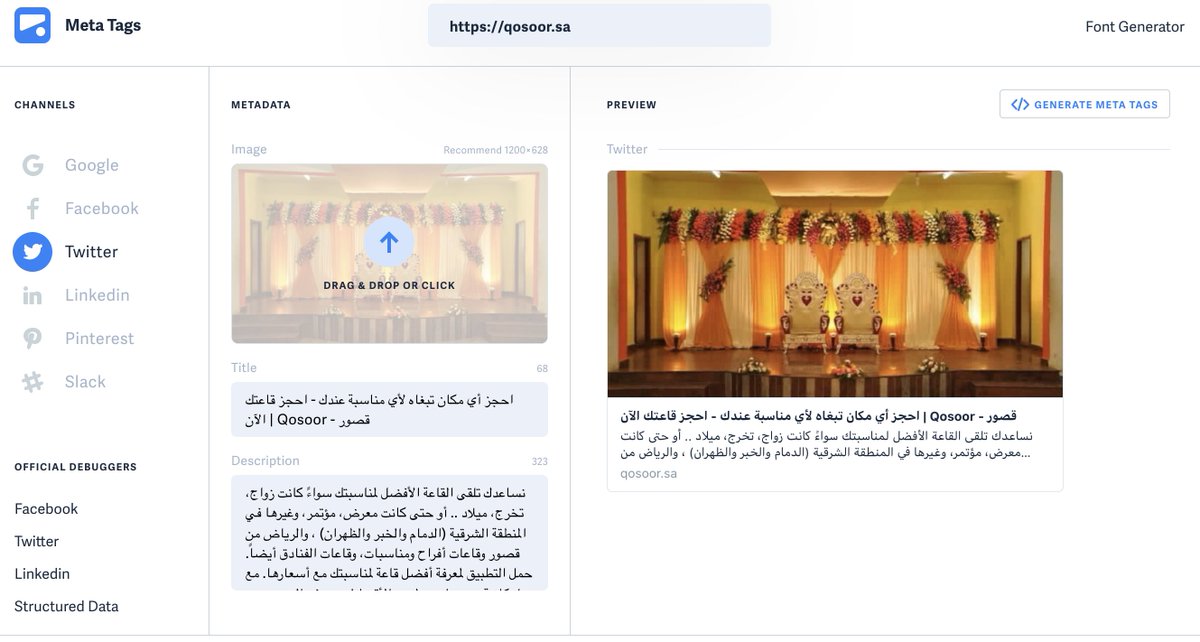Image resolution: width=1200 pixels, height=642 pixels.
Task: Click the title character count 68
Action: [542, 369]
